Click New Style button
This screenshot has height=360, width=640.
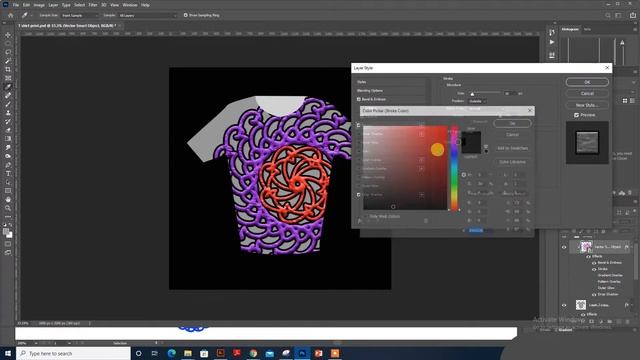pyautogui.click(x=587, y=105)
